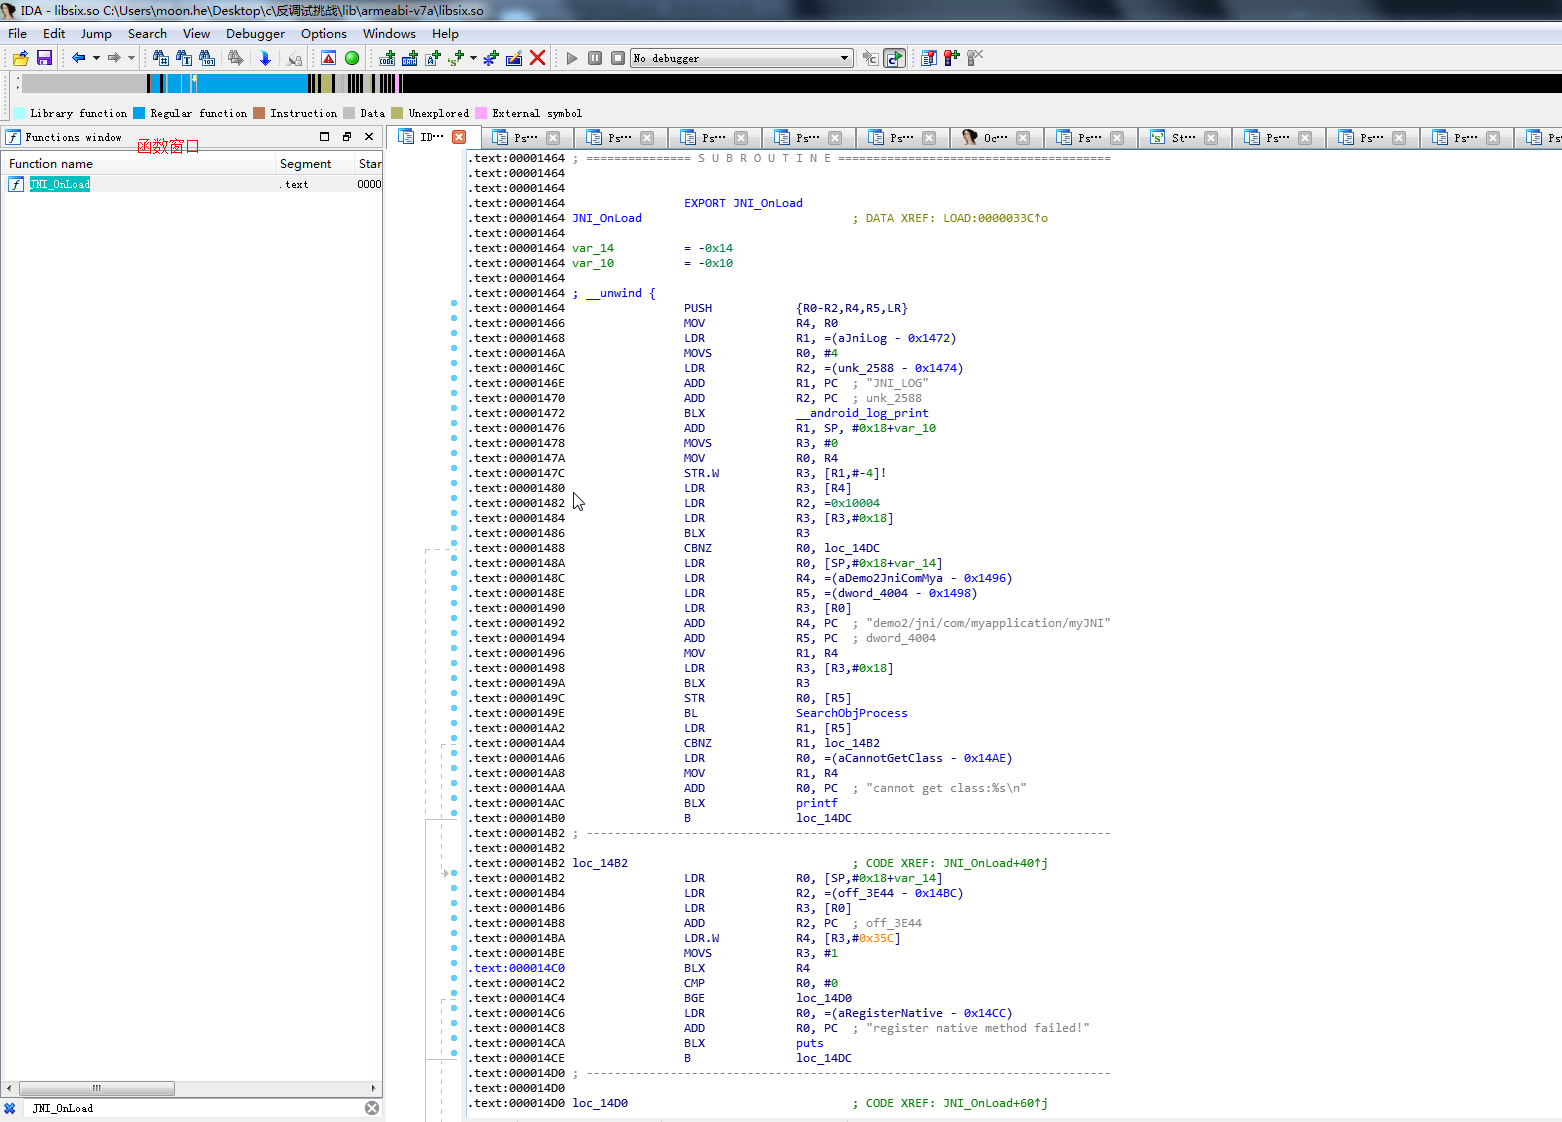Close the St... strings tab
The width and height of the screenshot is (1562, 1122).
click(1211, 138)
